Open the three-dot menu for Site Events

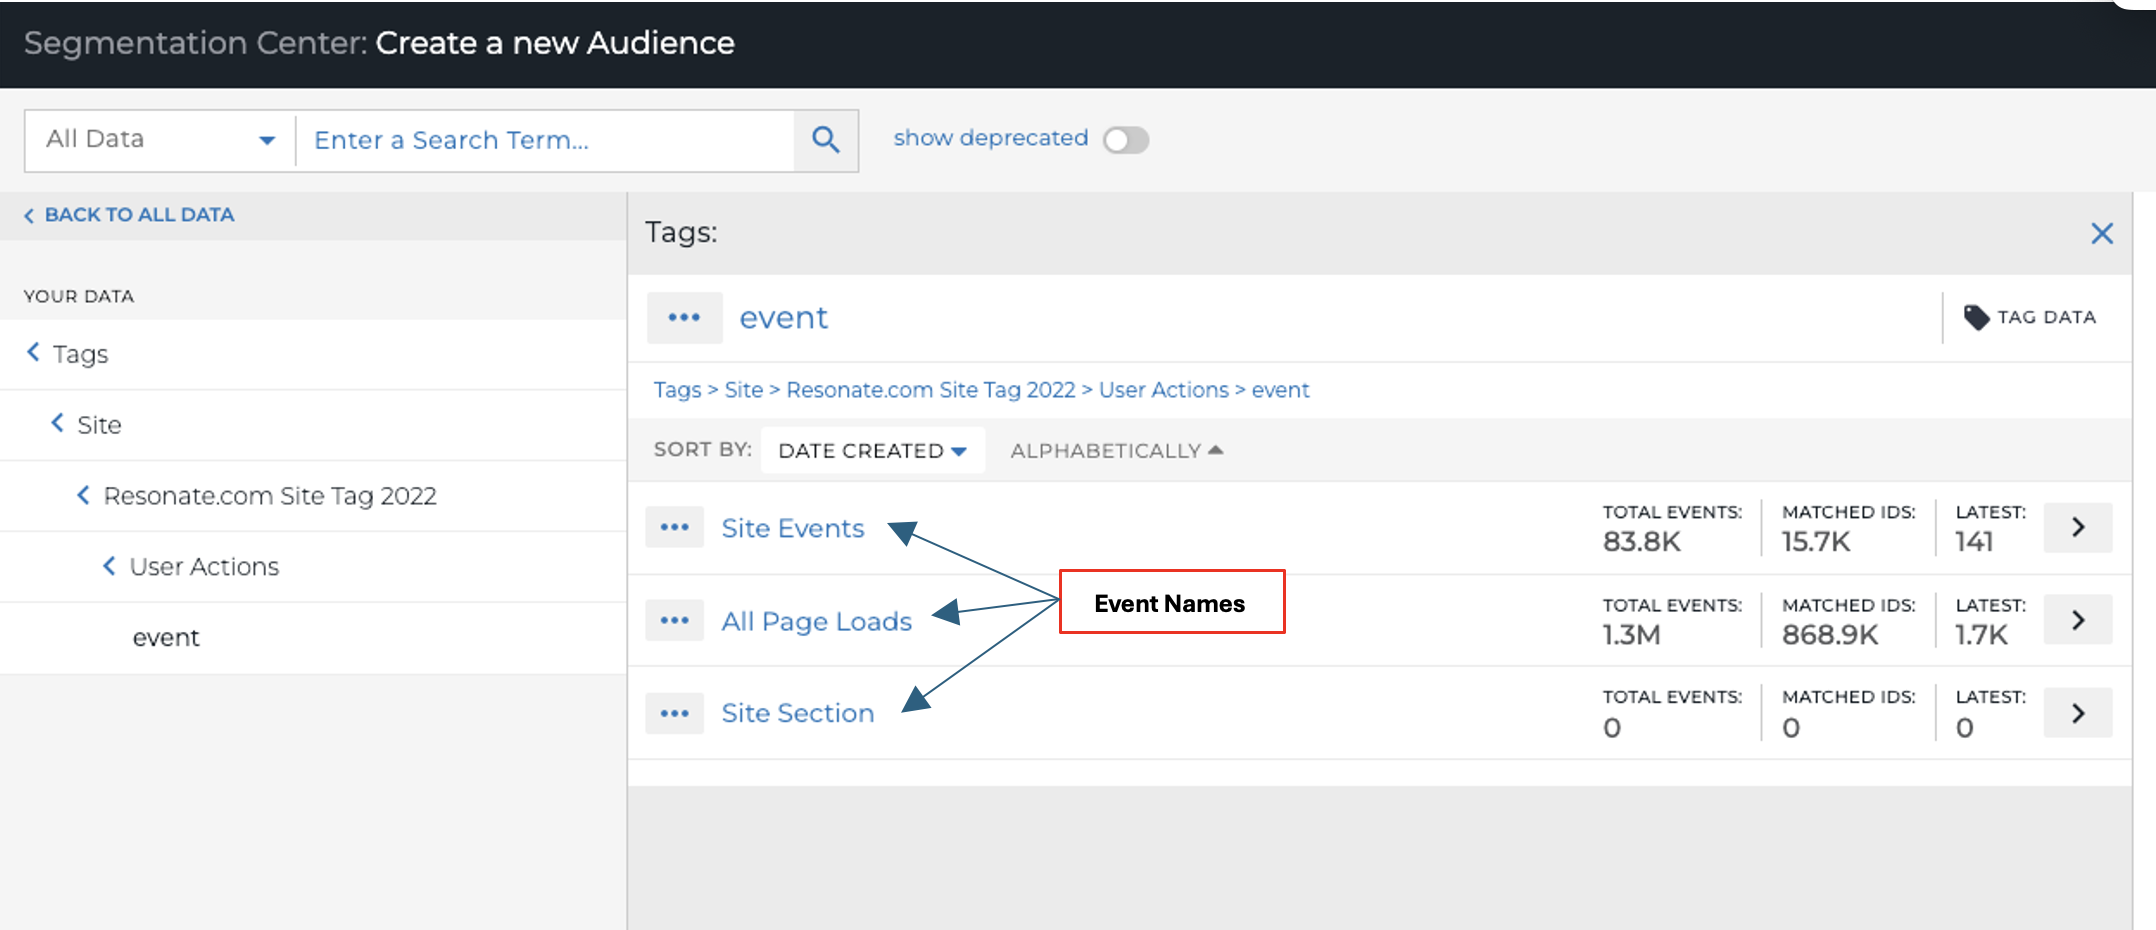click(x=675, y=527)
